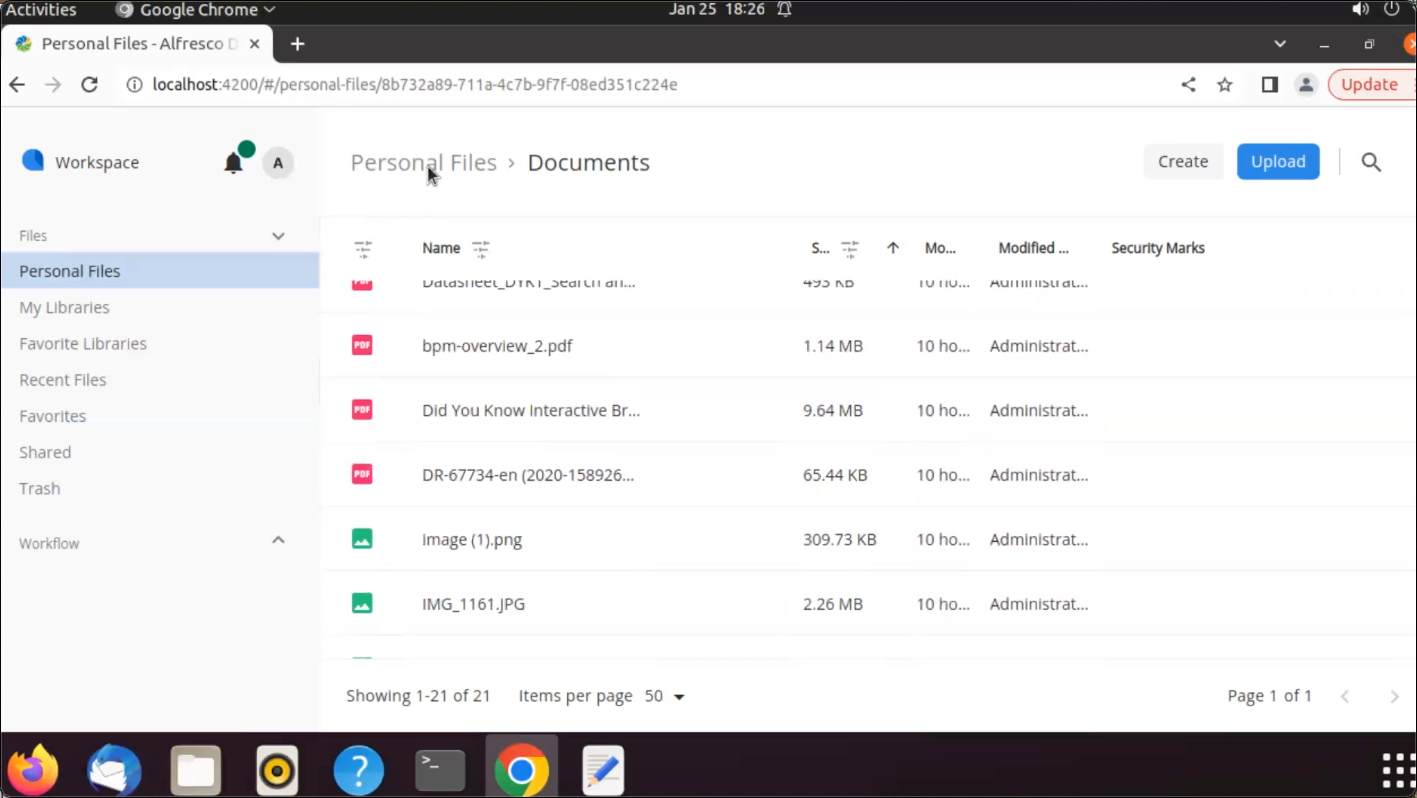Viewport: 1417px width, 798px height.
Task: Open search with the magnifier icon
Action: (x=1370, y=161)
